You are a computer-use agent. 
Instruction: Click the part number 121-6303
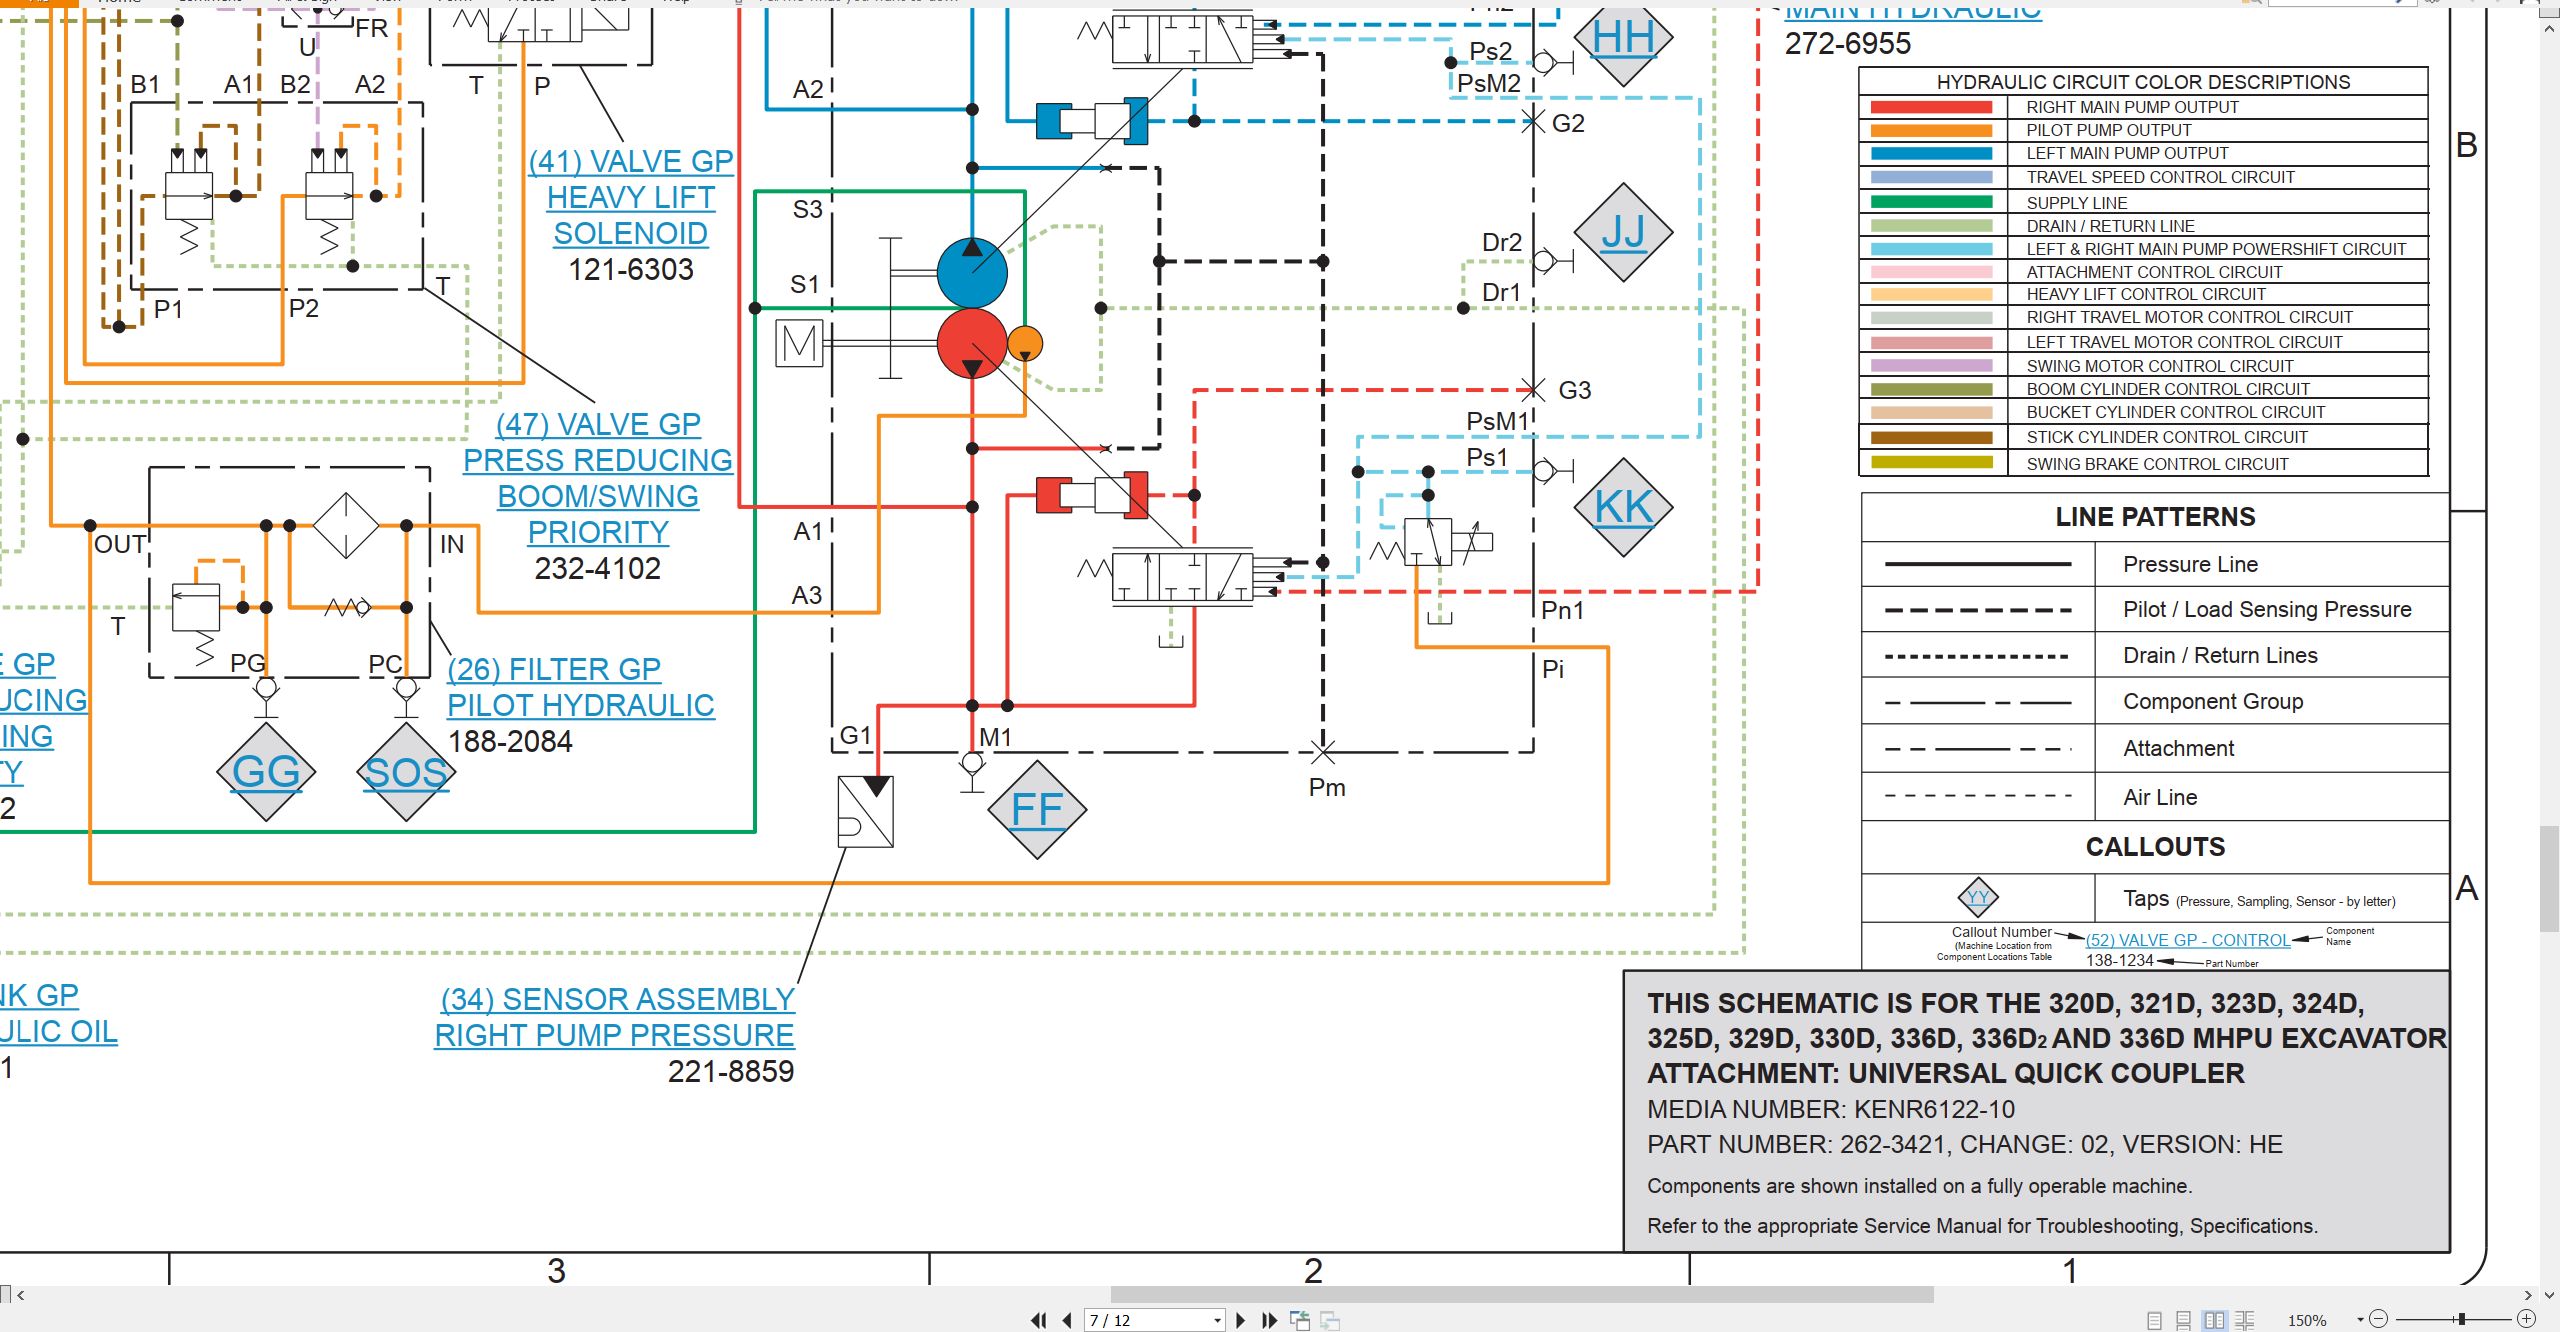(631, 269)
